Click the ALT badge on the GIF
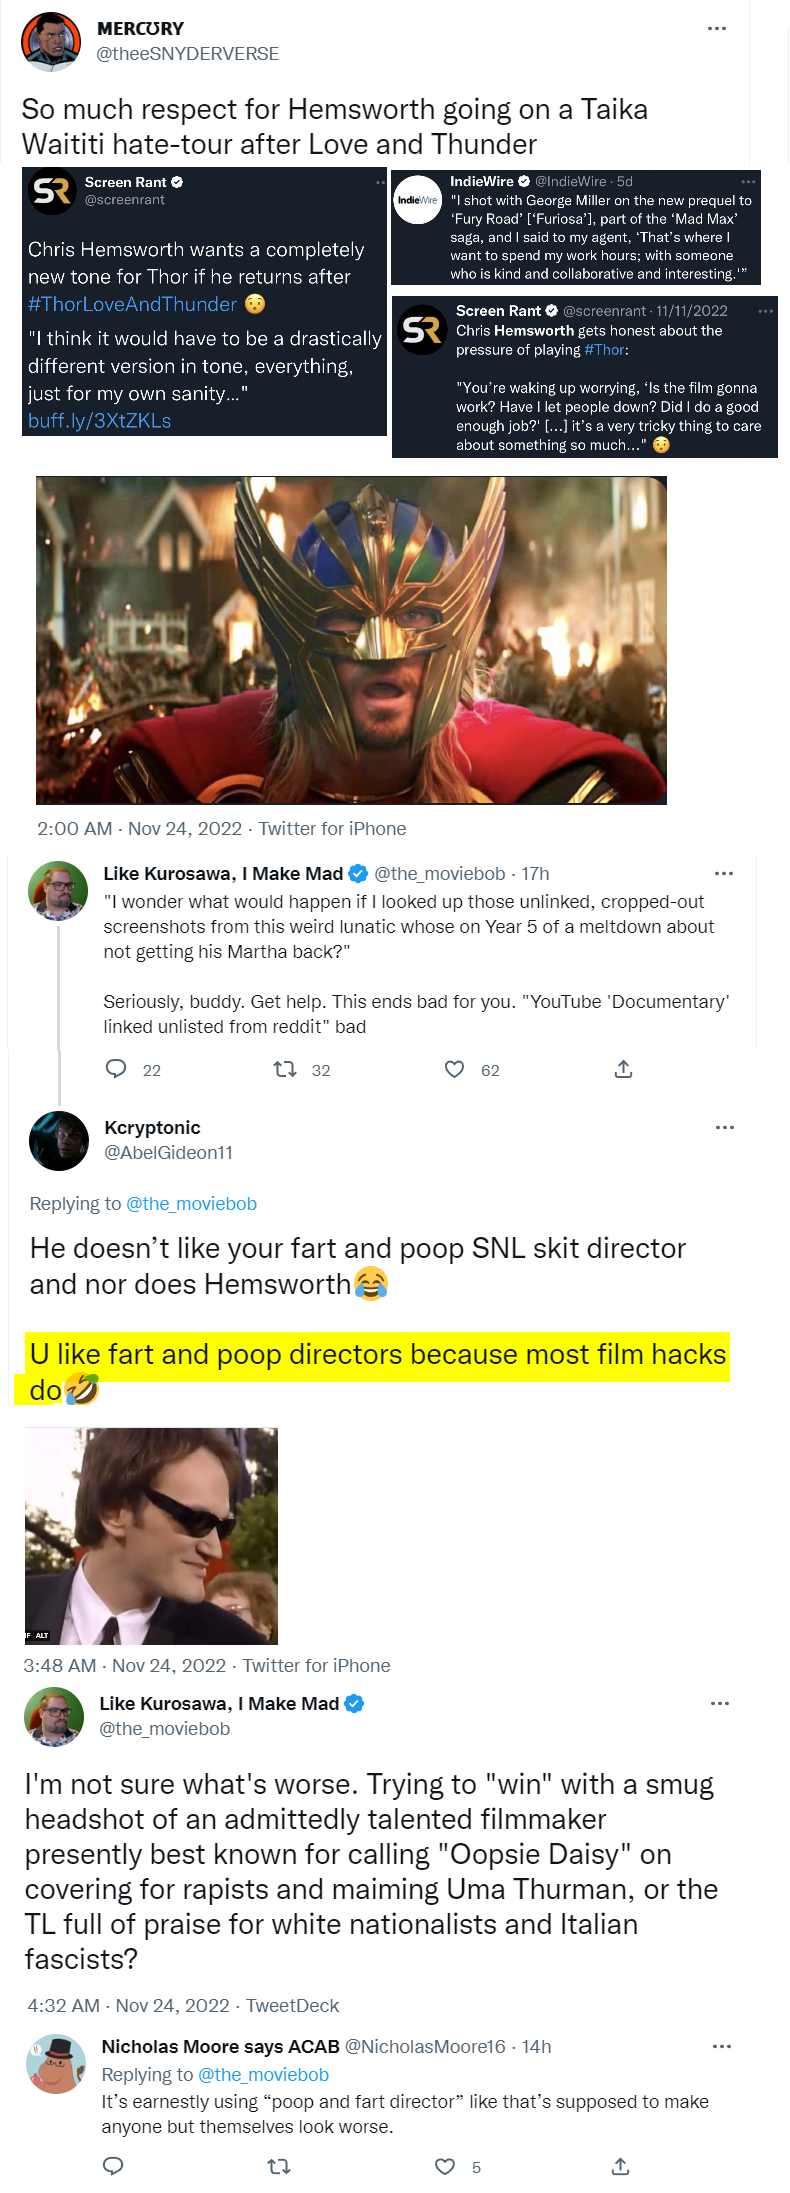 pyautogui.click(x=41, y=1636)
